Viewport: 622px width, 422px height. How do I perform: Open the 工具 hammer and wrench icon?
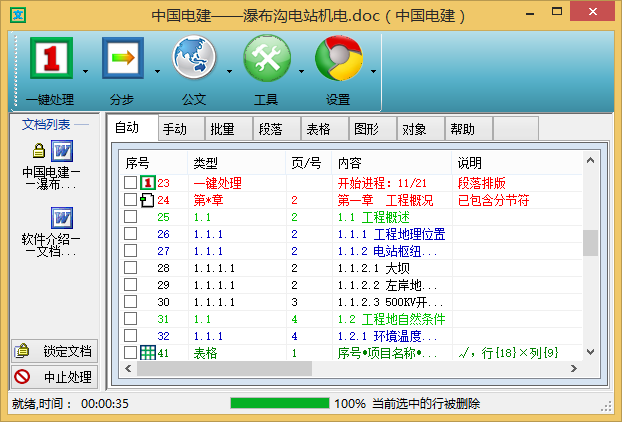coord(267,58)
